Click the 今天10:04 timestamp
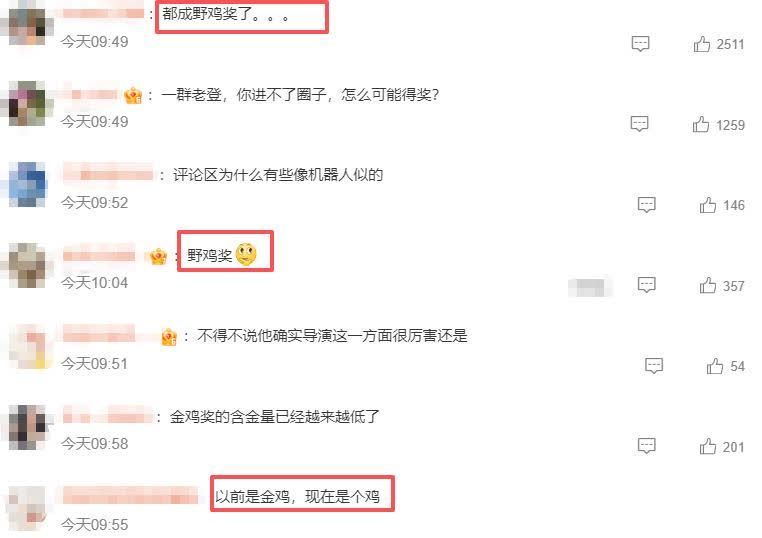The height and width of the screenshot is (538, 762). (95, 283)
